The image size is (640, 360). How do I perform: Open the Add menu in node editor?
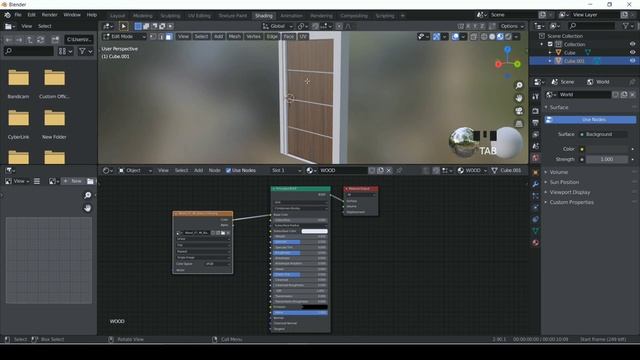click(x=198, y=170)
